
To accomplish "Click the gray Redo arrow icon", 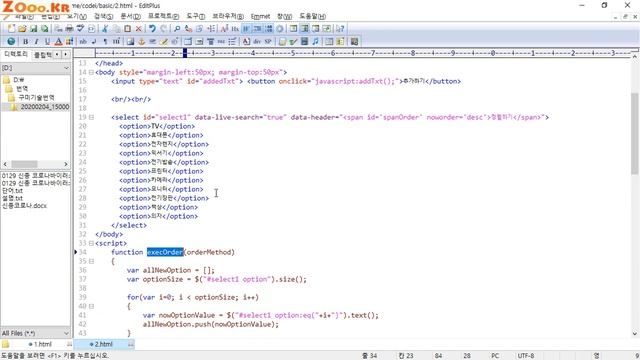I will (x=164, y=29).
